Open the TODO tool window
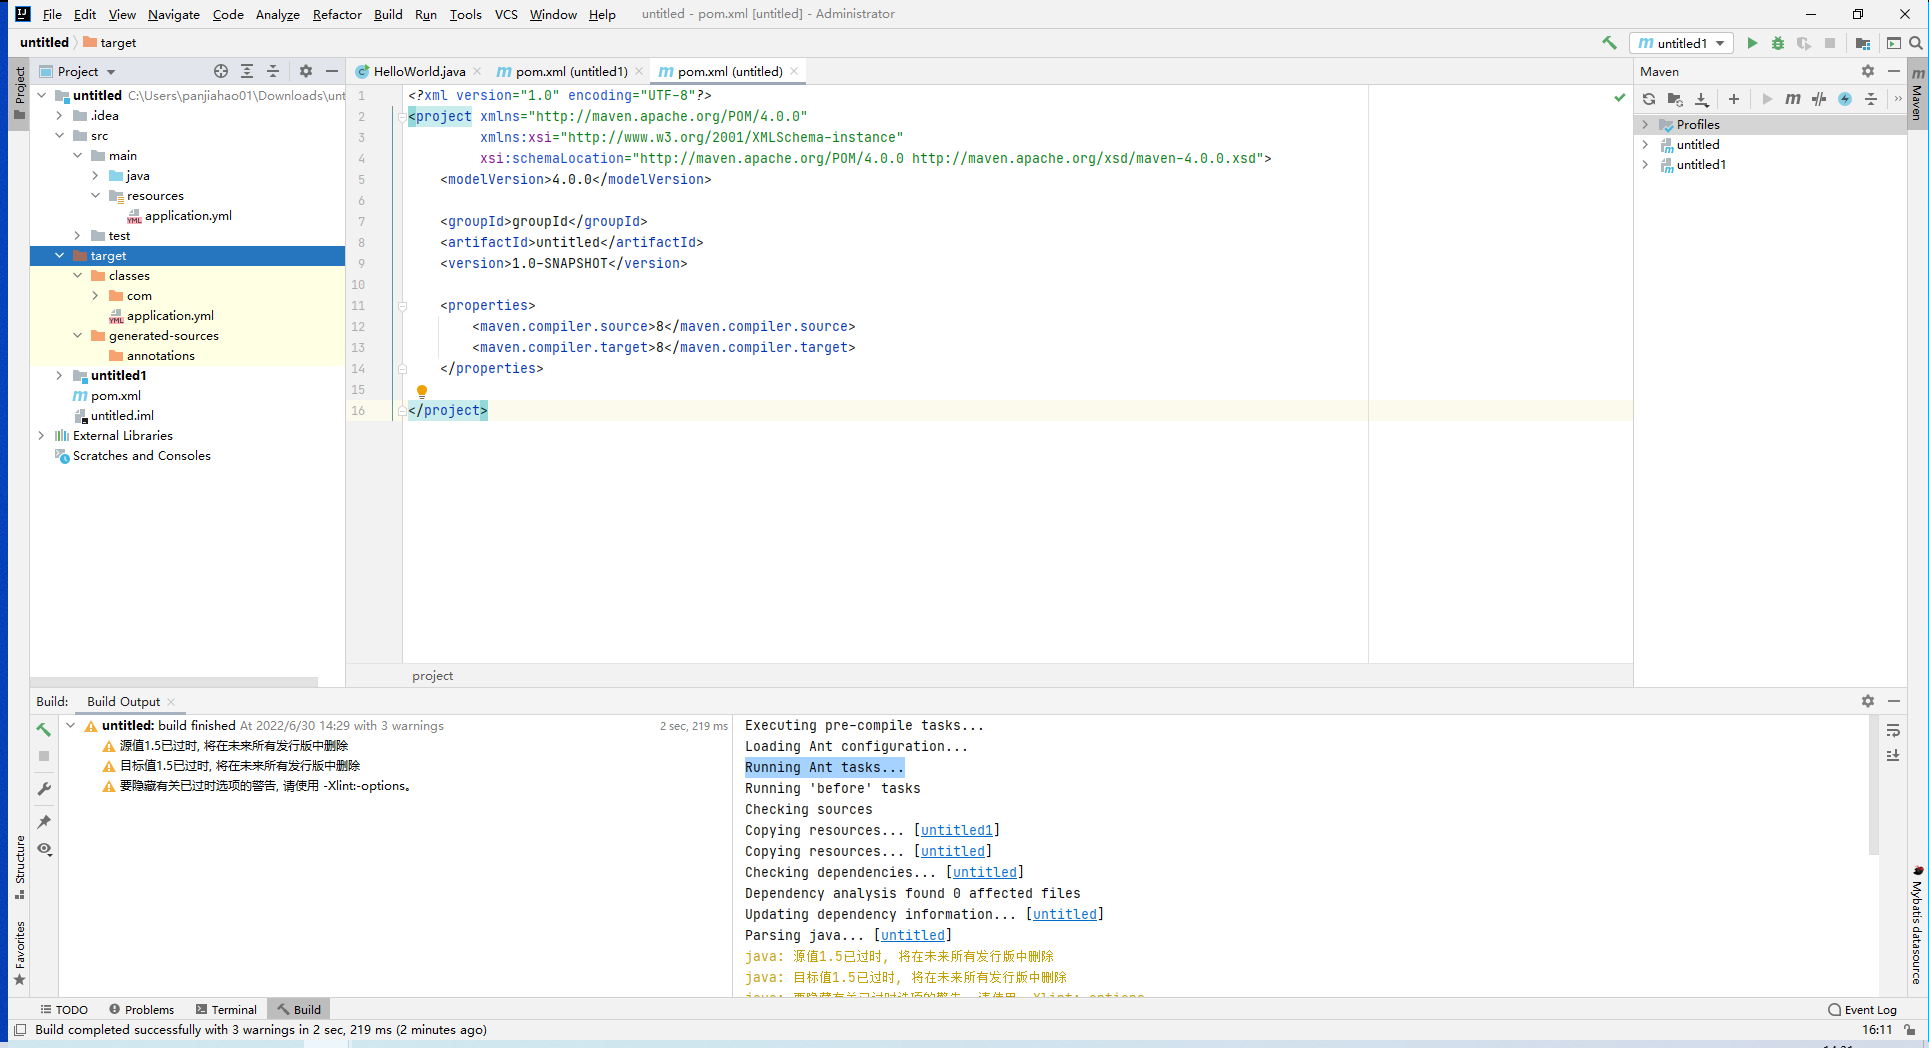Viewport: 1929px width, 1048px height. coord(64,1010)
